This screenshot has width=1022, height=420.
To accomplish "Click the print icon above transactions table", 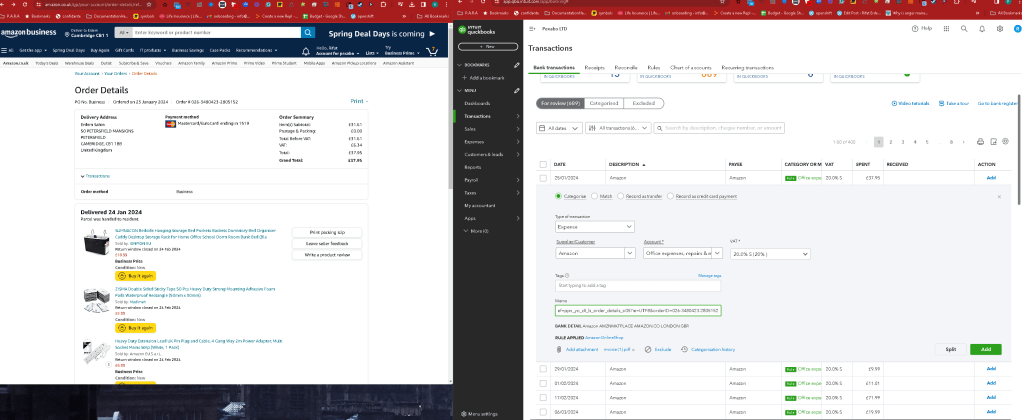I will coord(980,142).
